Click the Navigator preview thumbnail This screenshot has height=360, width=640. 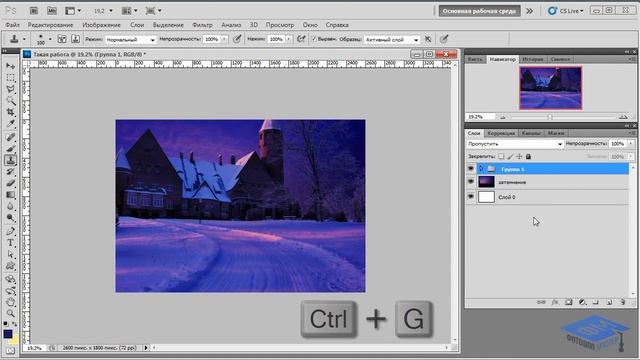pos(550,88)
